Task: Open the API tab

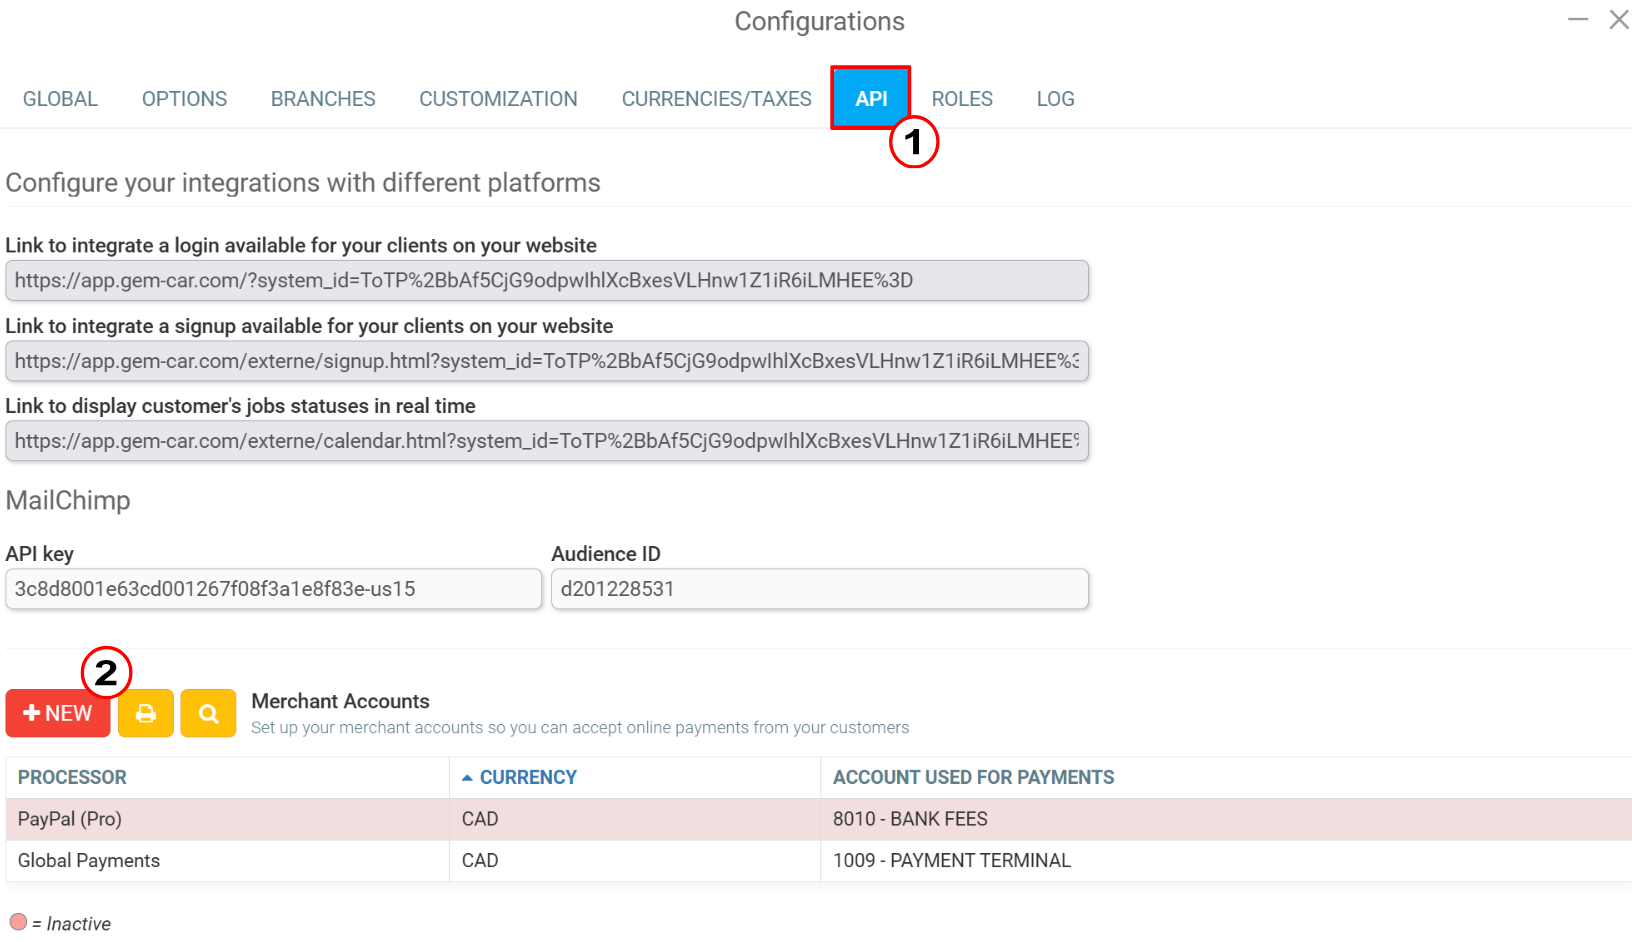Action: click(871, 98)
